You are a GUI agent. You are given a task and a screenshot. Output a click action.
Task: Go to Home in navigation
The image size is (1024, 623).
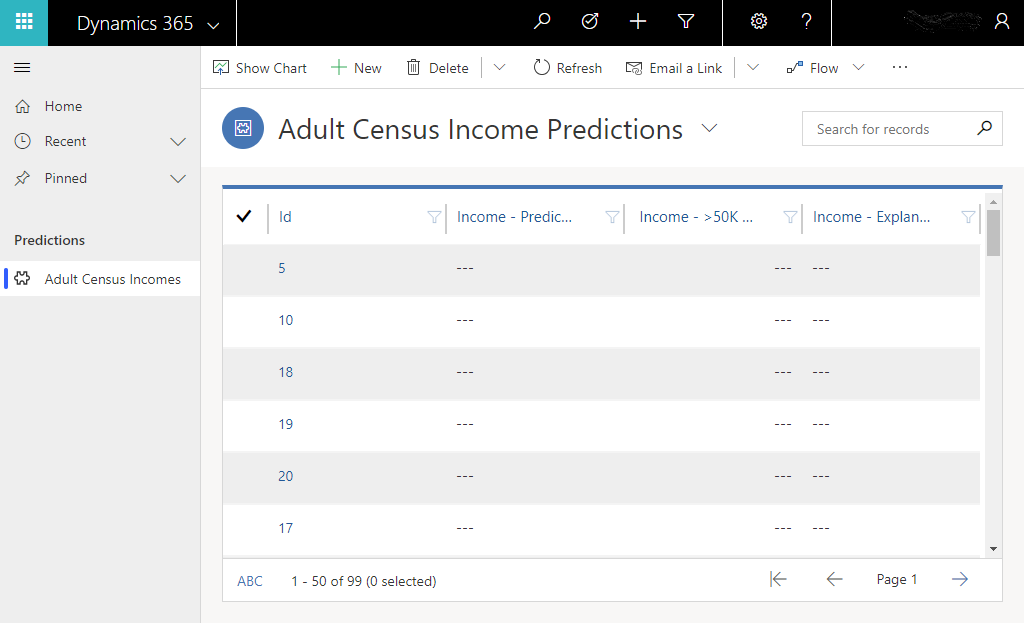(63, 106)
